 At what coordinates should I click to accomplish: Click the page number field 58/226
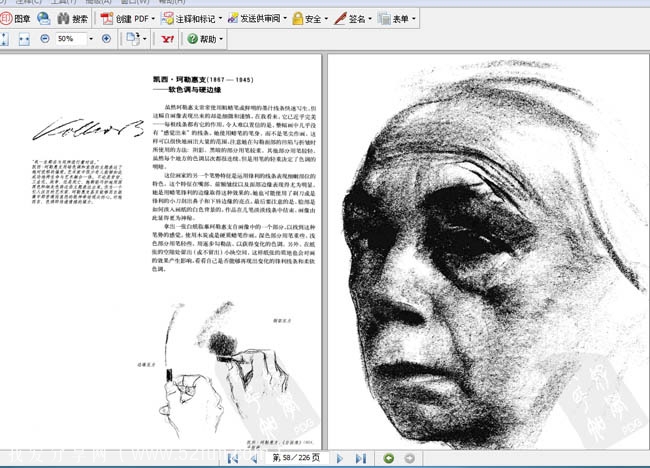(296, 458)
